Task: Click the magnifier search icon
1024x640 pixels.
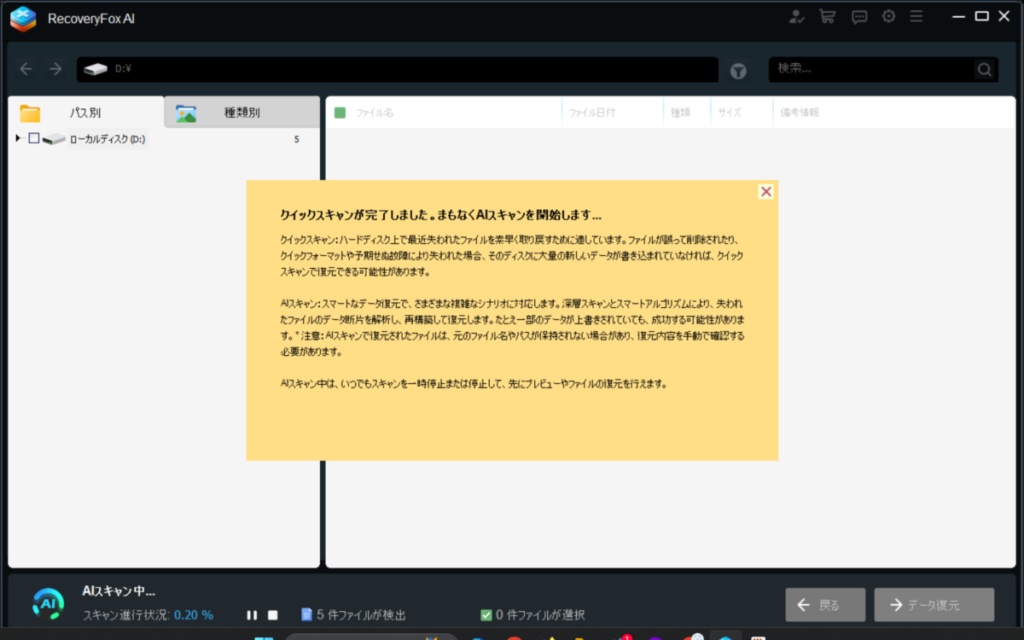Action: [985, 70]
